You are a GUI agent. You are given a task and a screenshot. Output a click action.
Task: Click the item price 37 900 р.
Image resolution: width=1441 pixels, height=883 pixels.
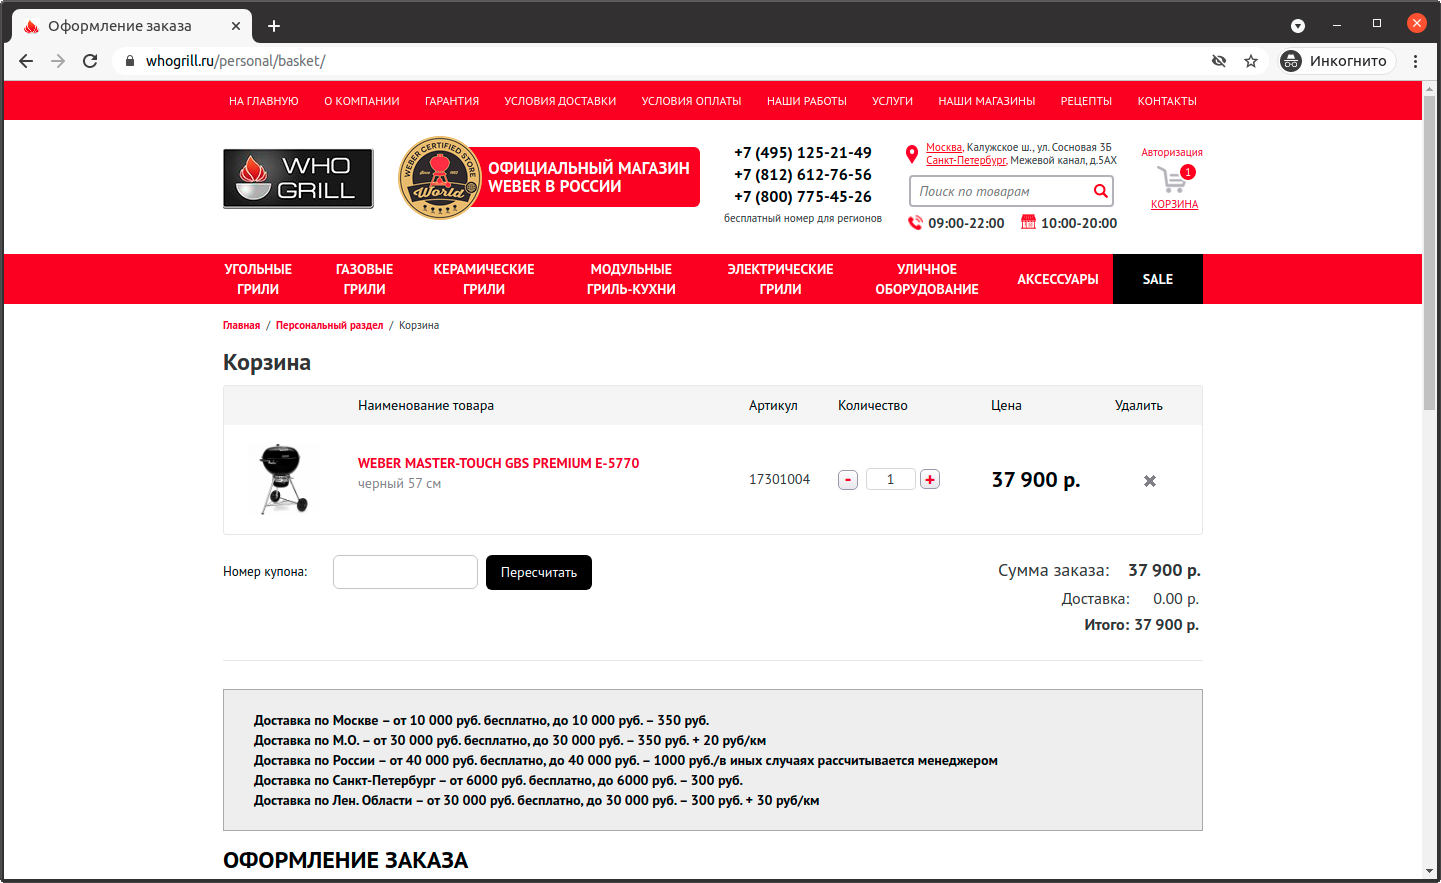(1036, 480)
